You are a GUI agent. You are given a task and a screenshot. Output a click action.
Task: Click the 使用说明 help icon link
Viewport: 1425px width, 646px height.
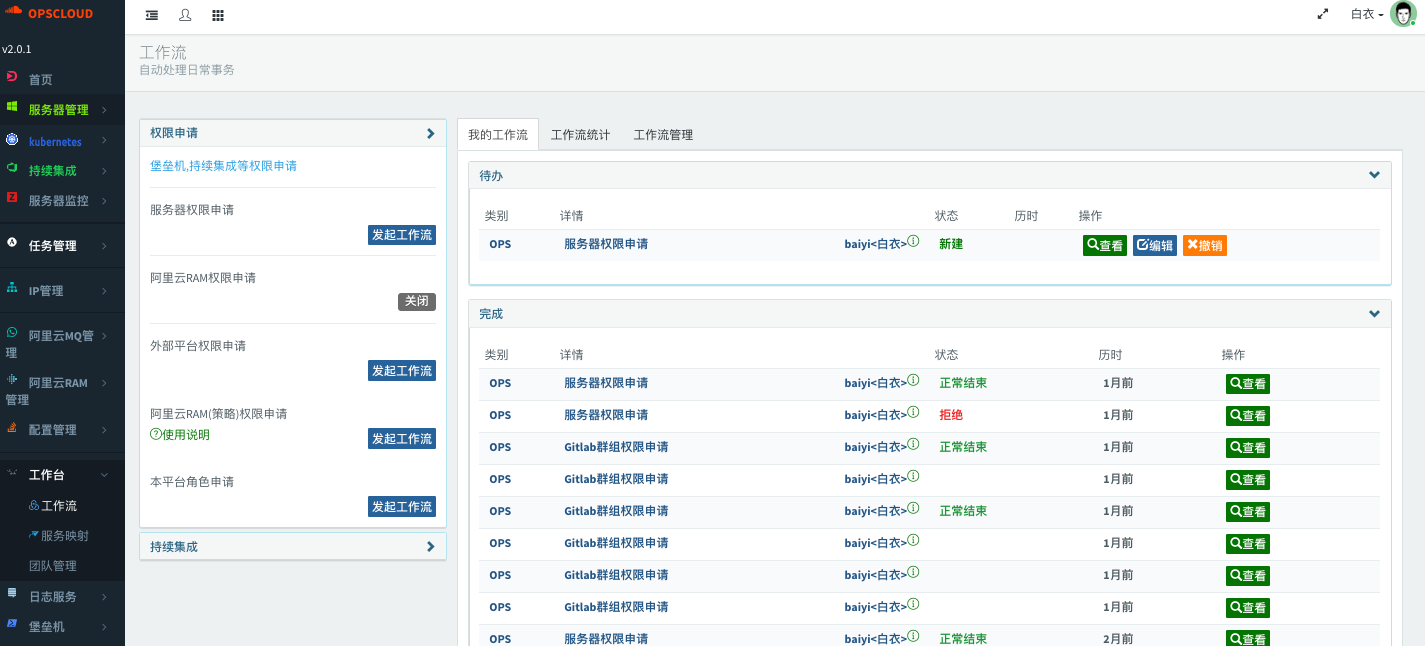[x=180, y=435]
